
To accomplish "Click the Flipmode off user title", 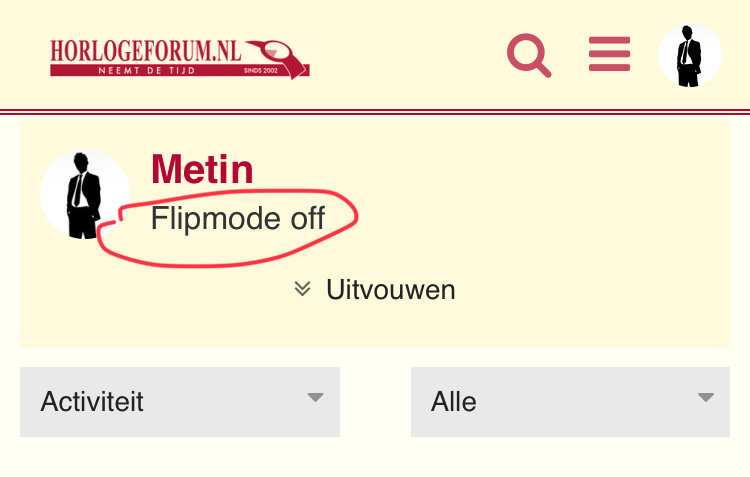I will click(238, 219).
